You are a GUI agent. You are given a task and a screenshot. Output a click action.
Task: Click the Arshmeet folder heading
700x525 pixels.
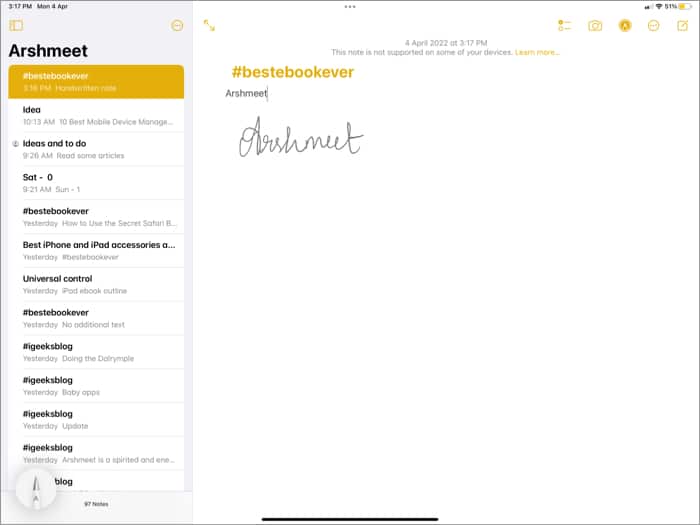tap(48, 50)
